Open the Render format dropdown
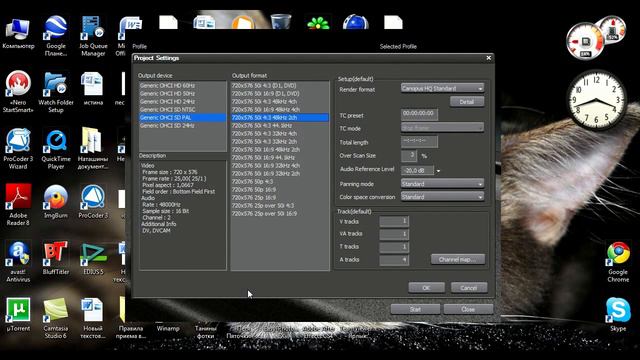The height and width of the screenshot is (360, 640). coord(442,88)
